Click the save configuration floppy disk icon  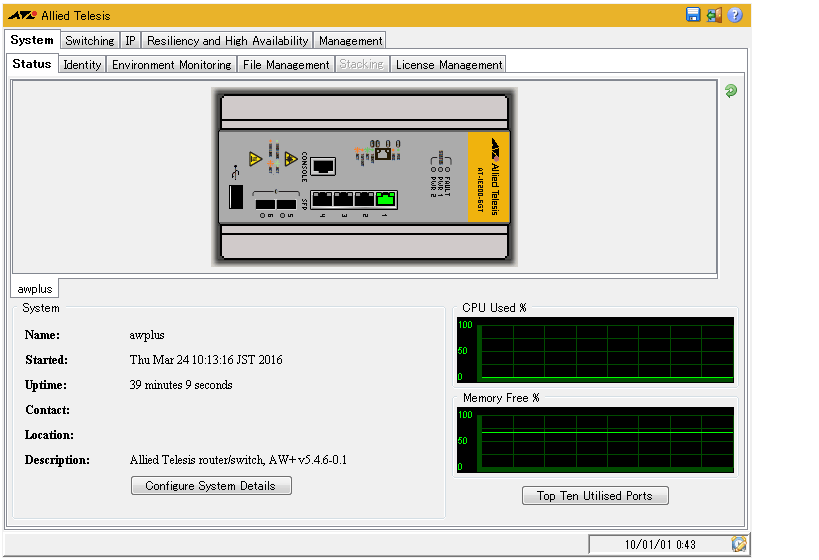tap(693, 15)
